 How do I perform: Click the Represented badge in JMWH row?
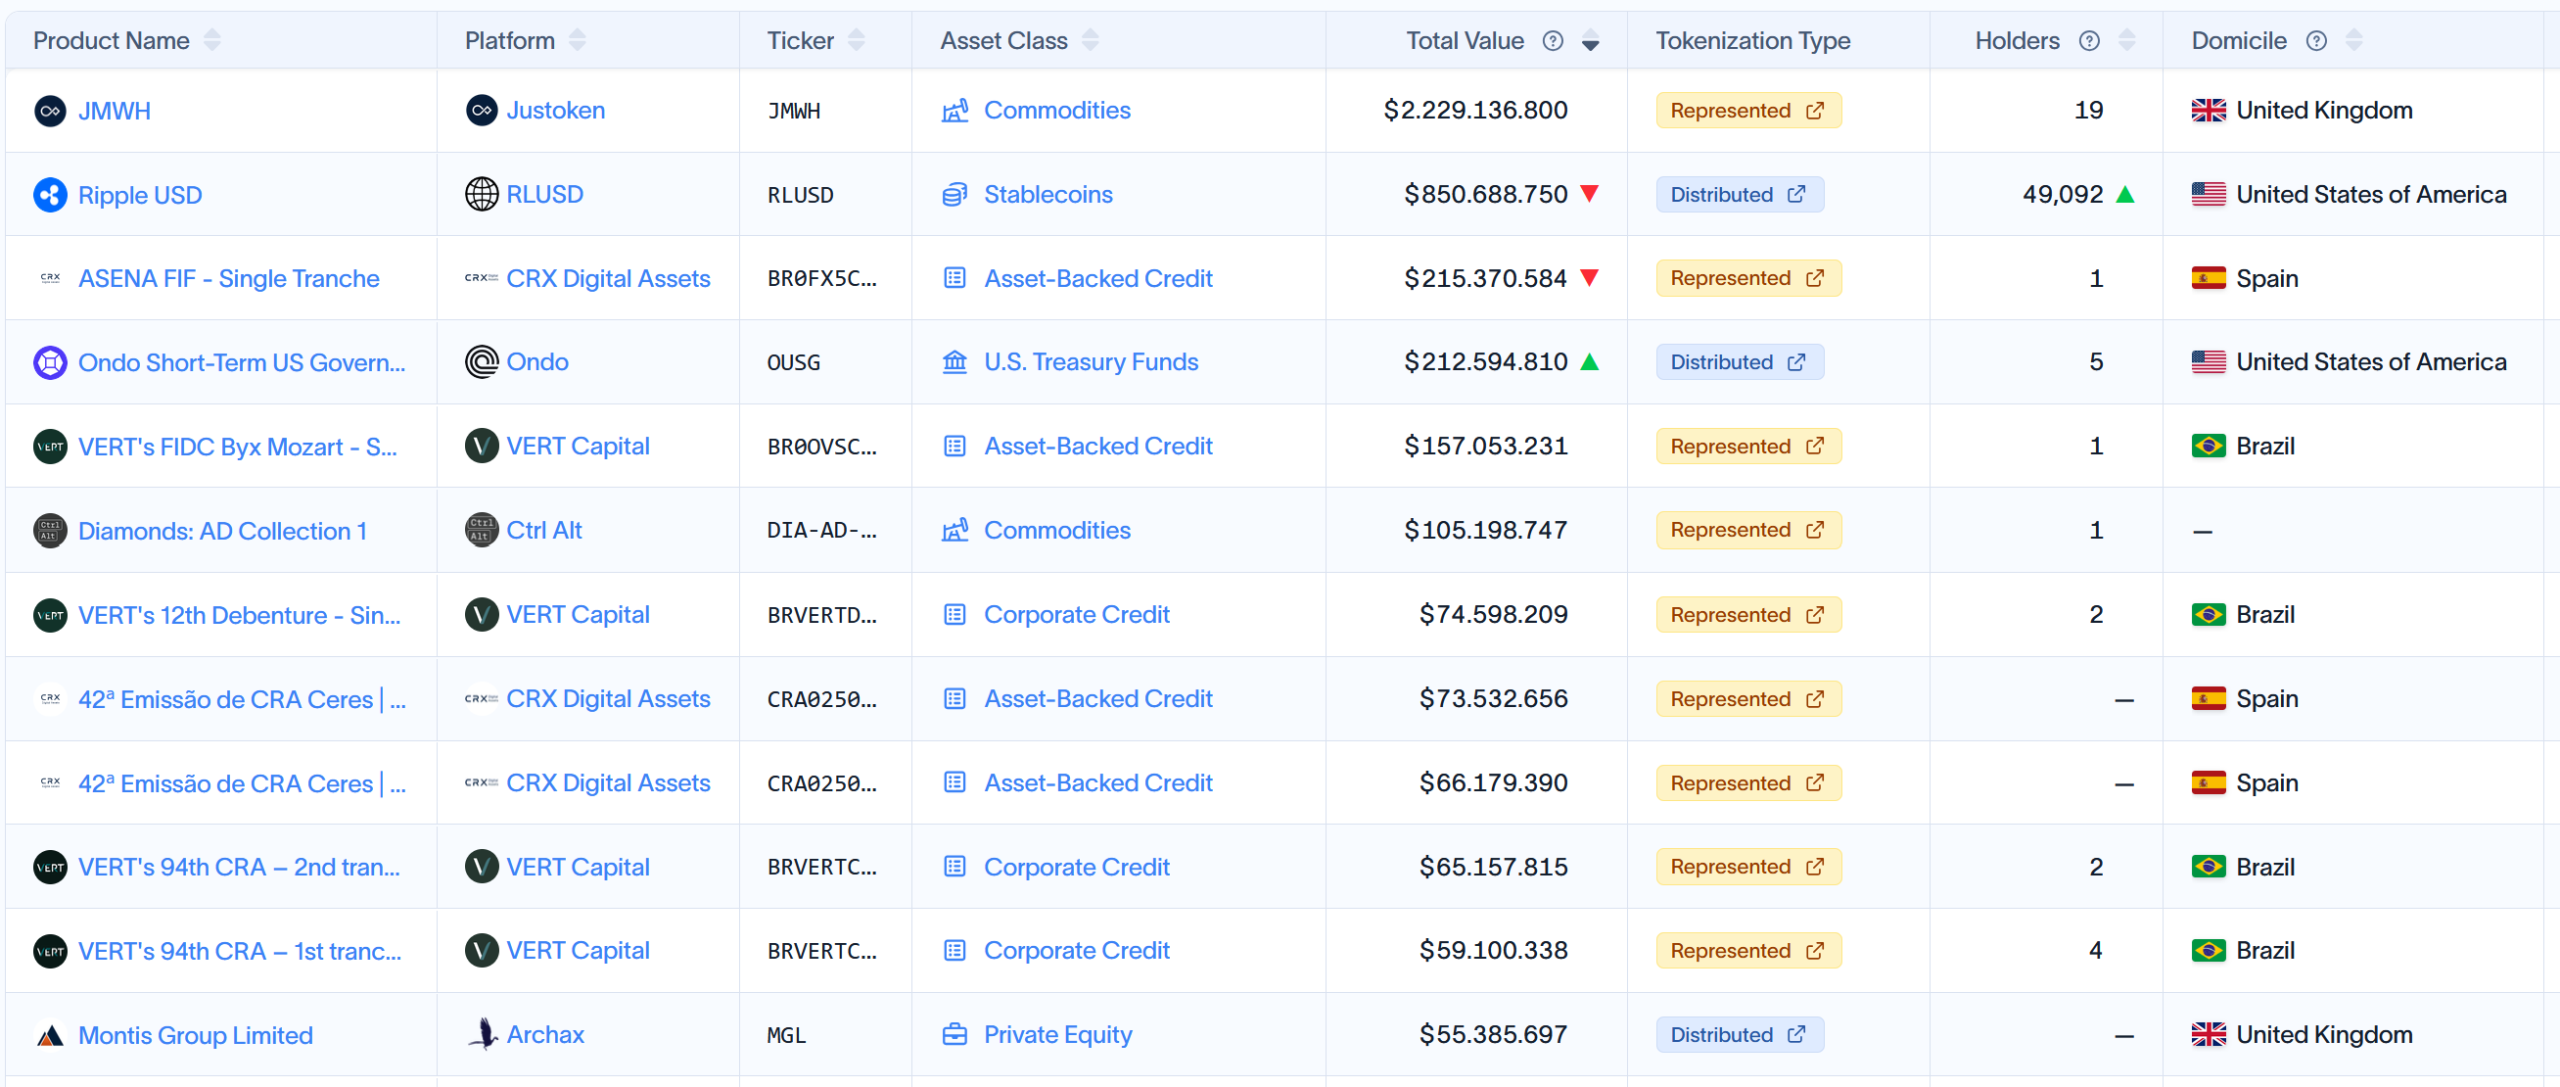[1748, 110]
